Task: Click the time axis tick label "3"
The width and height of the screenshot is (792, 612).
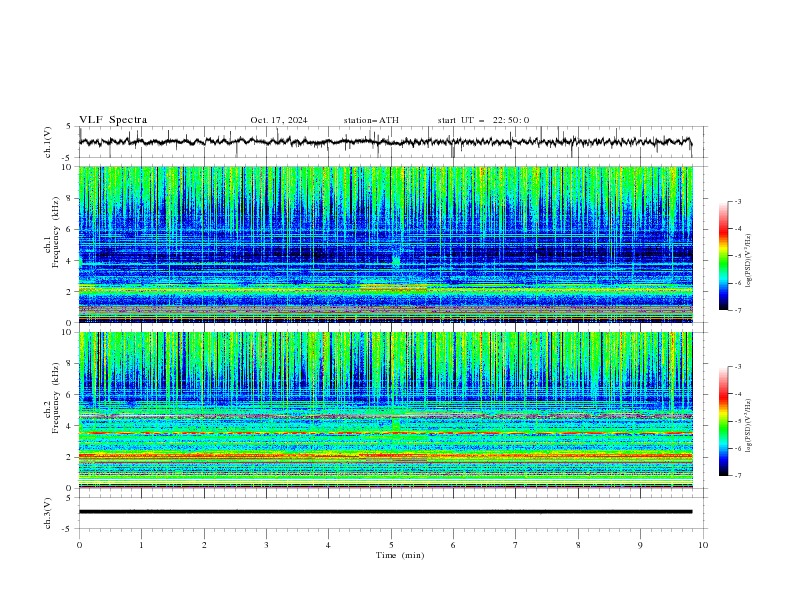Action: (266, 545)
